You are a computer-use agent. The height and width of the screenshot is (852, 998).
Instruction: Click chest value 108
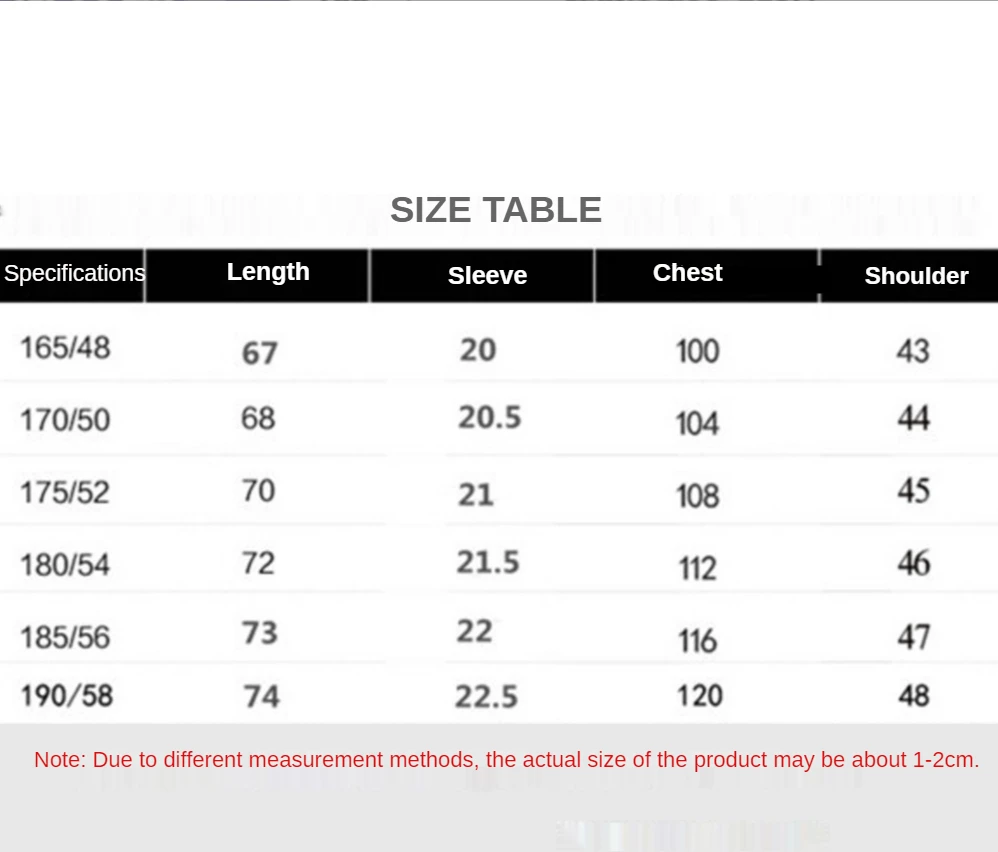click(698, 496)
